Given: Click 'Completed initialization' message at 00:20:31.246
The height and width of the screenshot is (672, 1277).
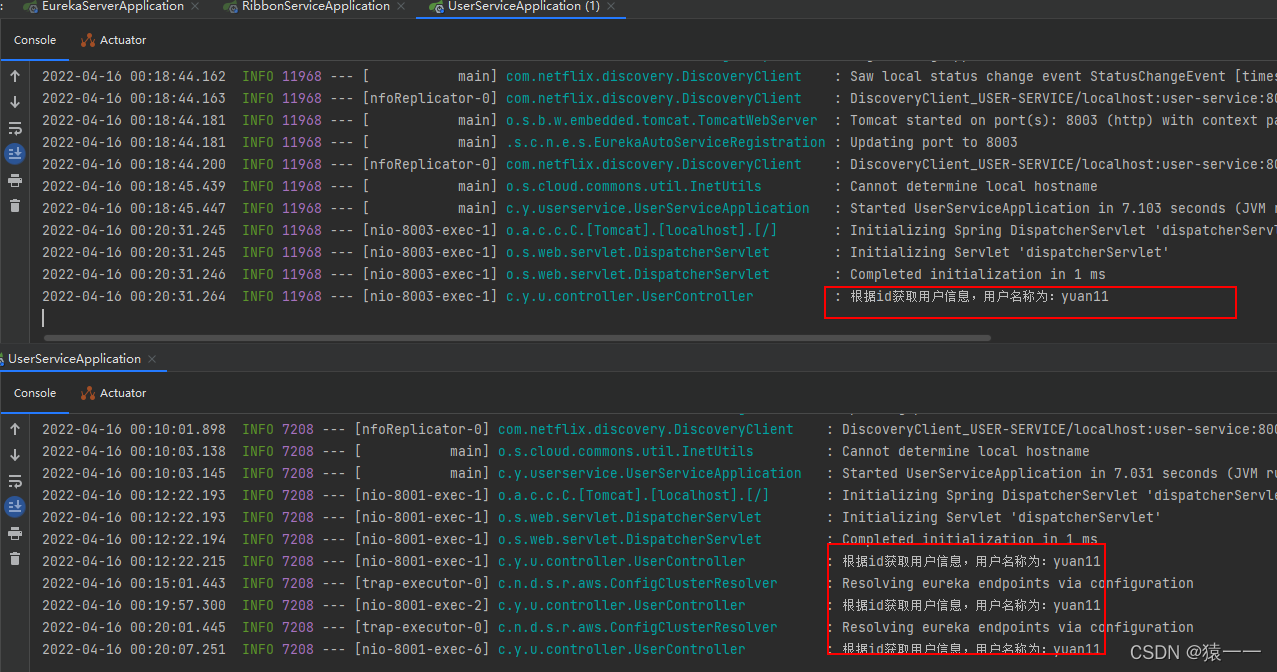Looking at the screenshot, I should (978, 274).
